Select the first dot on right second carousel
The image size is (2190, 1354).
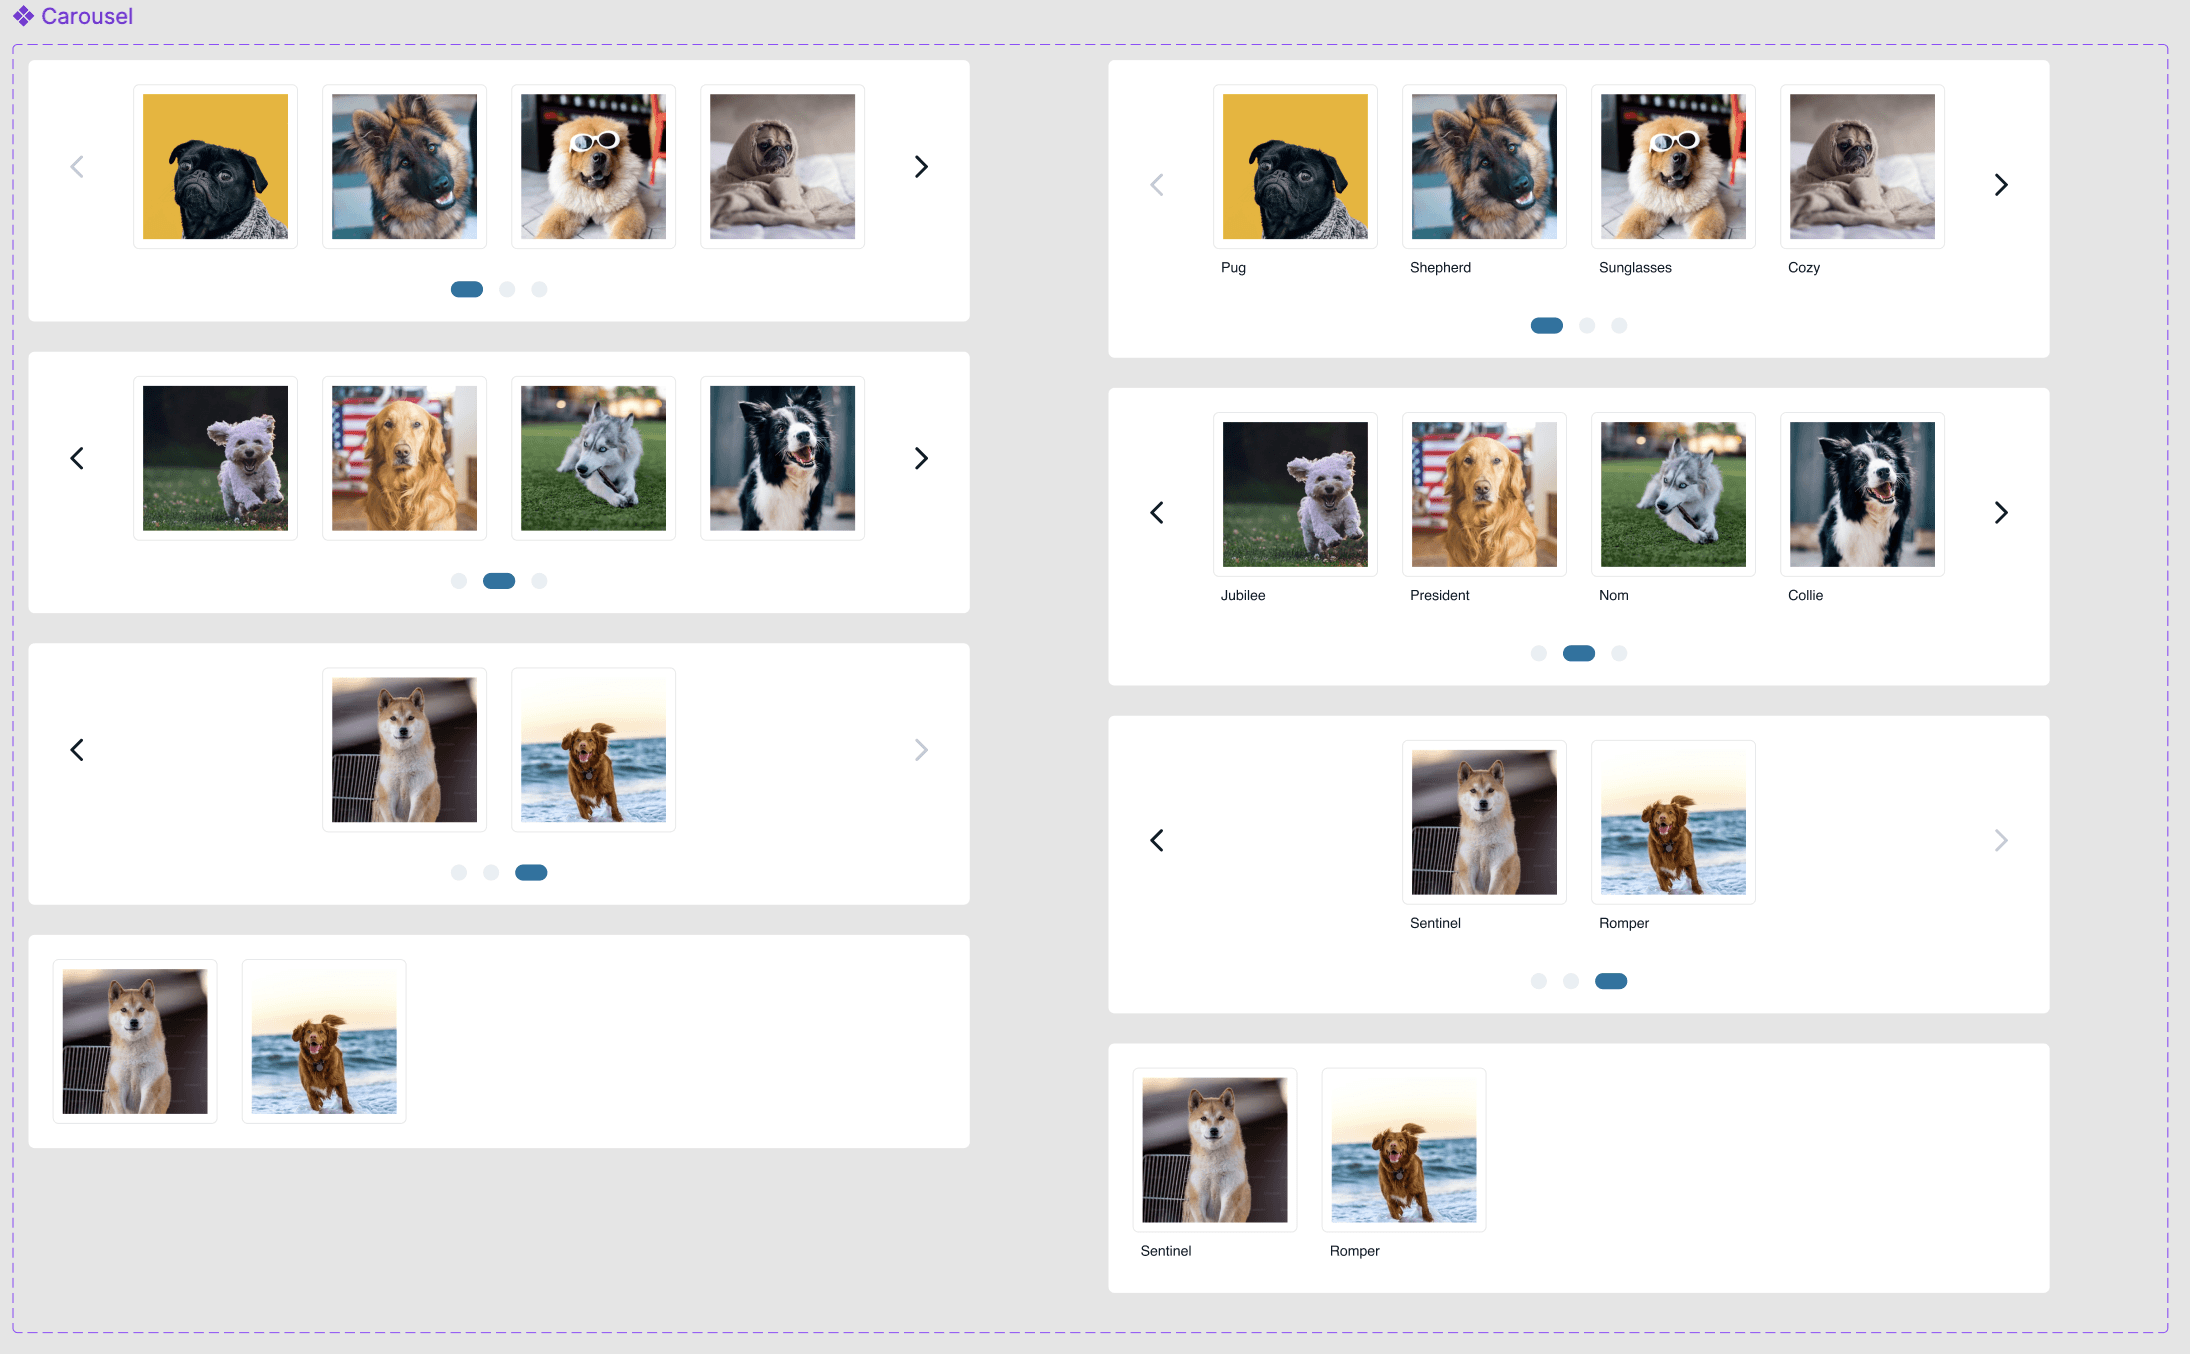point(1538,652)
